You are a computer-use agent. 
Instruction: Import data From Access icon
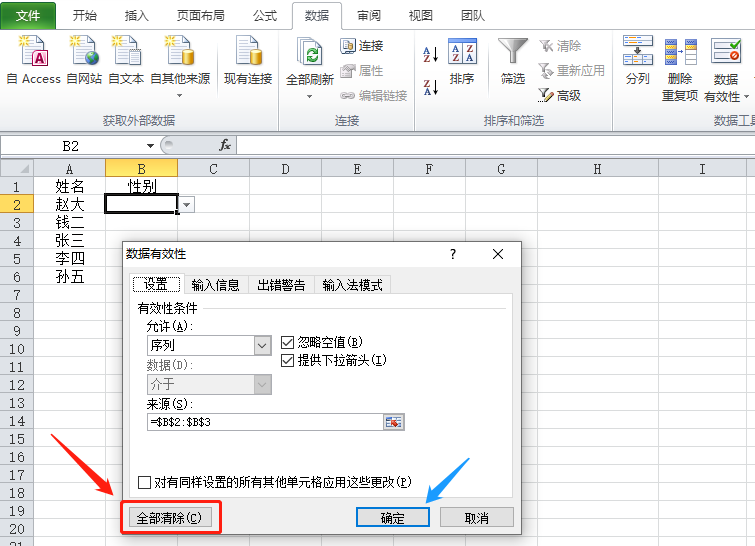coord(34,51)
